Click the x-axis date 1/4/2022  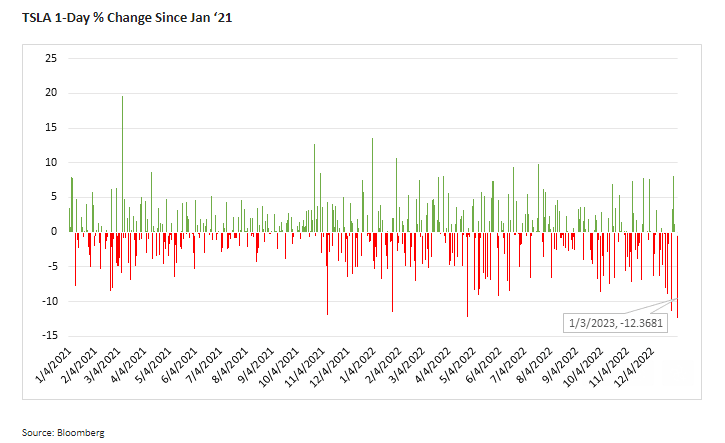[x=357, y=365]
